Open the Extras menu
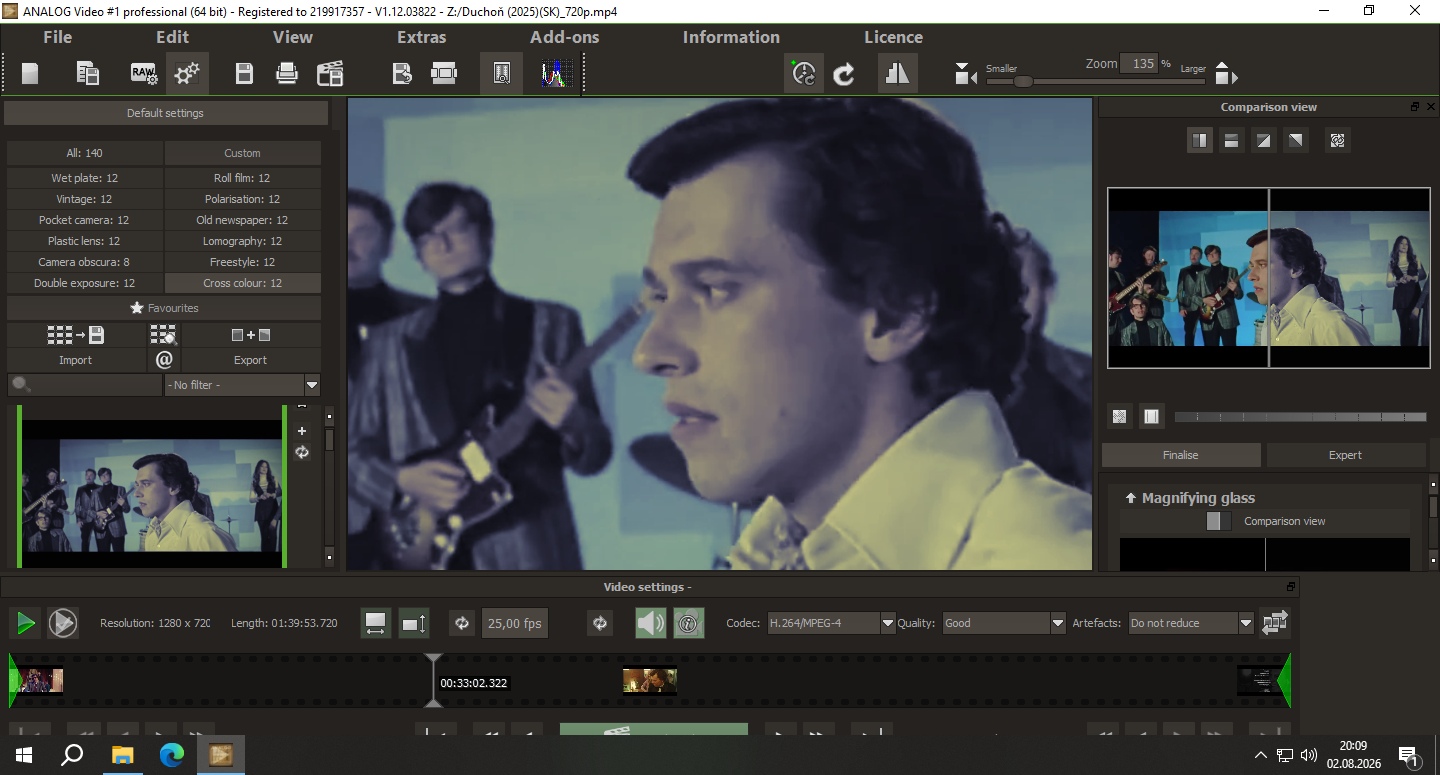Screen dimensions: 1440x775 422,37
